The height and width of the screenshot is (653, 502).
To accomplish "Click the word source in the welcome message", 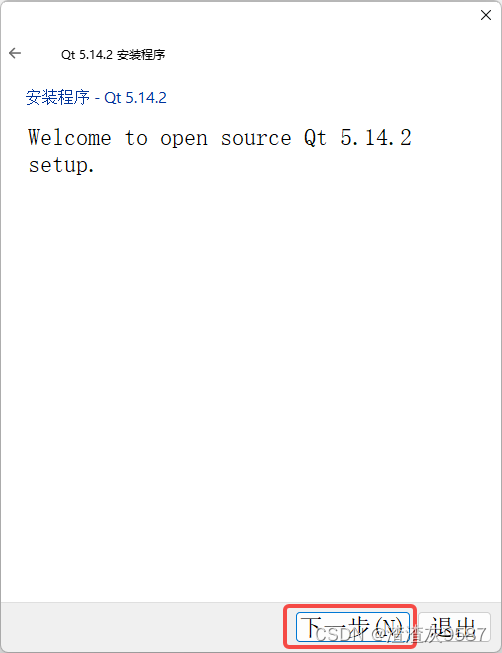I will (x=256, y=139).
